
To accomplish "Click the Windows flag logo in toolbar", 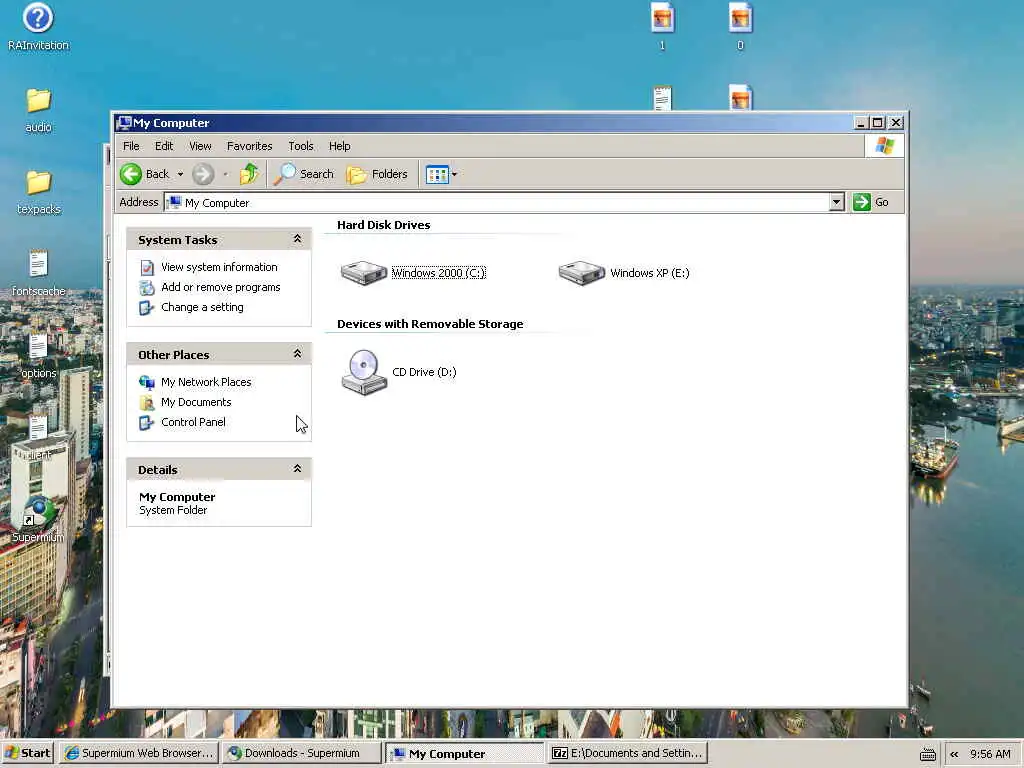I will (885, 146).
